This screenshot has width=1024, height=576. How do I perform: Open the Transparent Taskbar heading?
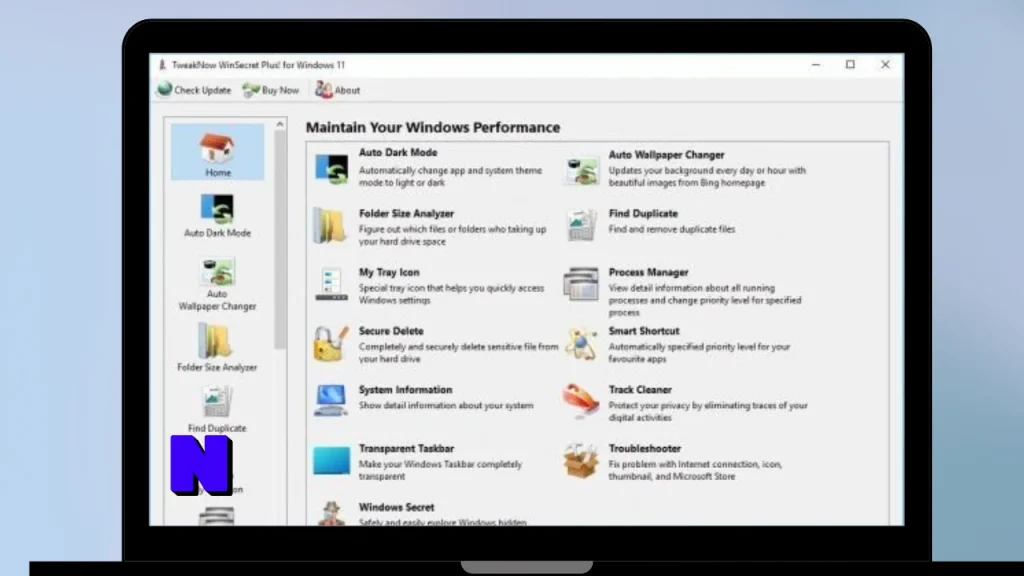(406, 449)
